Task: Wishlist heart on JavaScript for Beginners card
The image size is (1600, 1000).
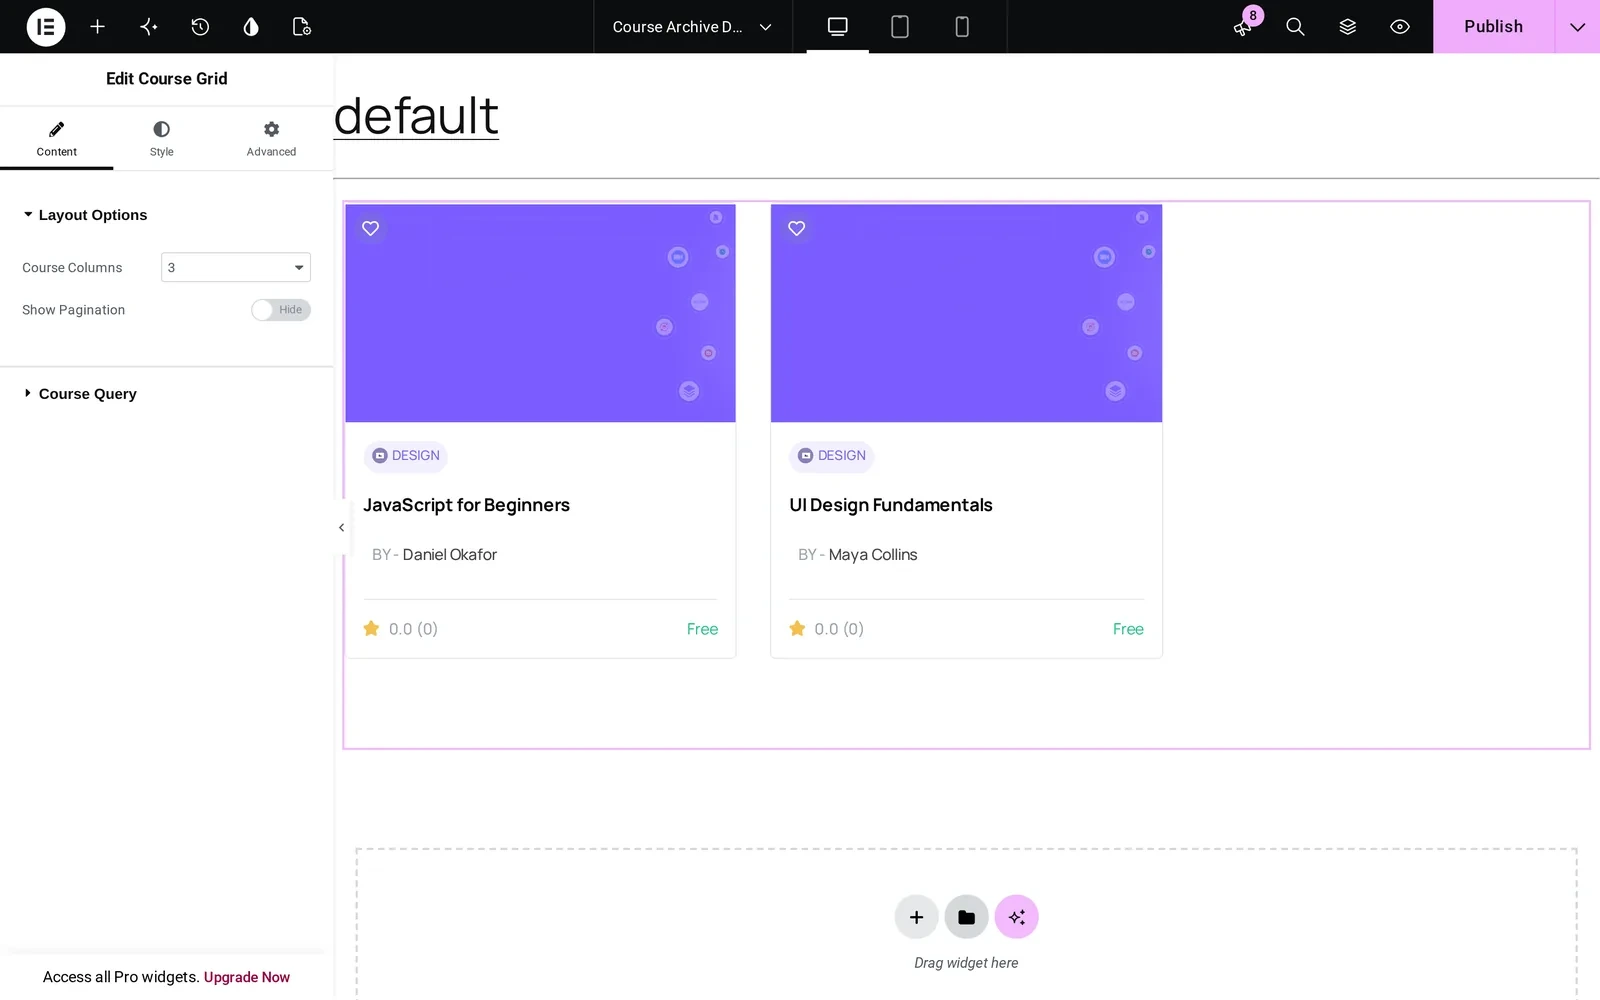Action: click(371, 229)
